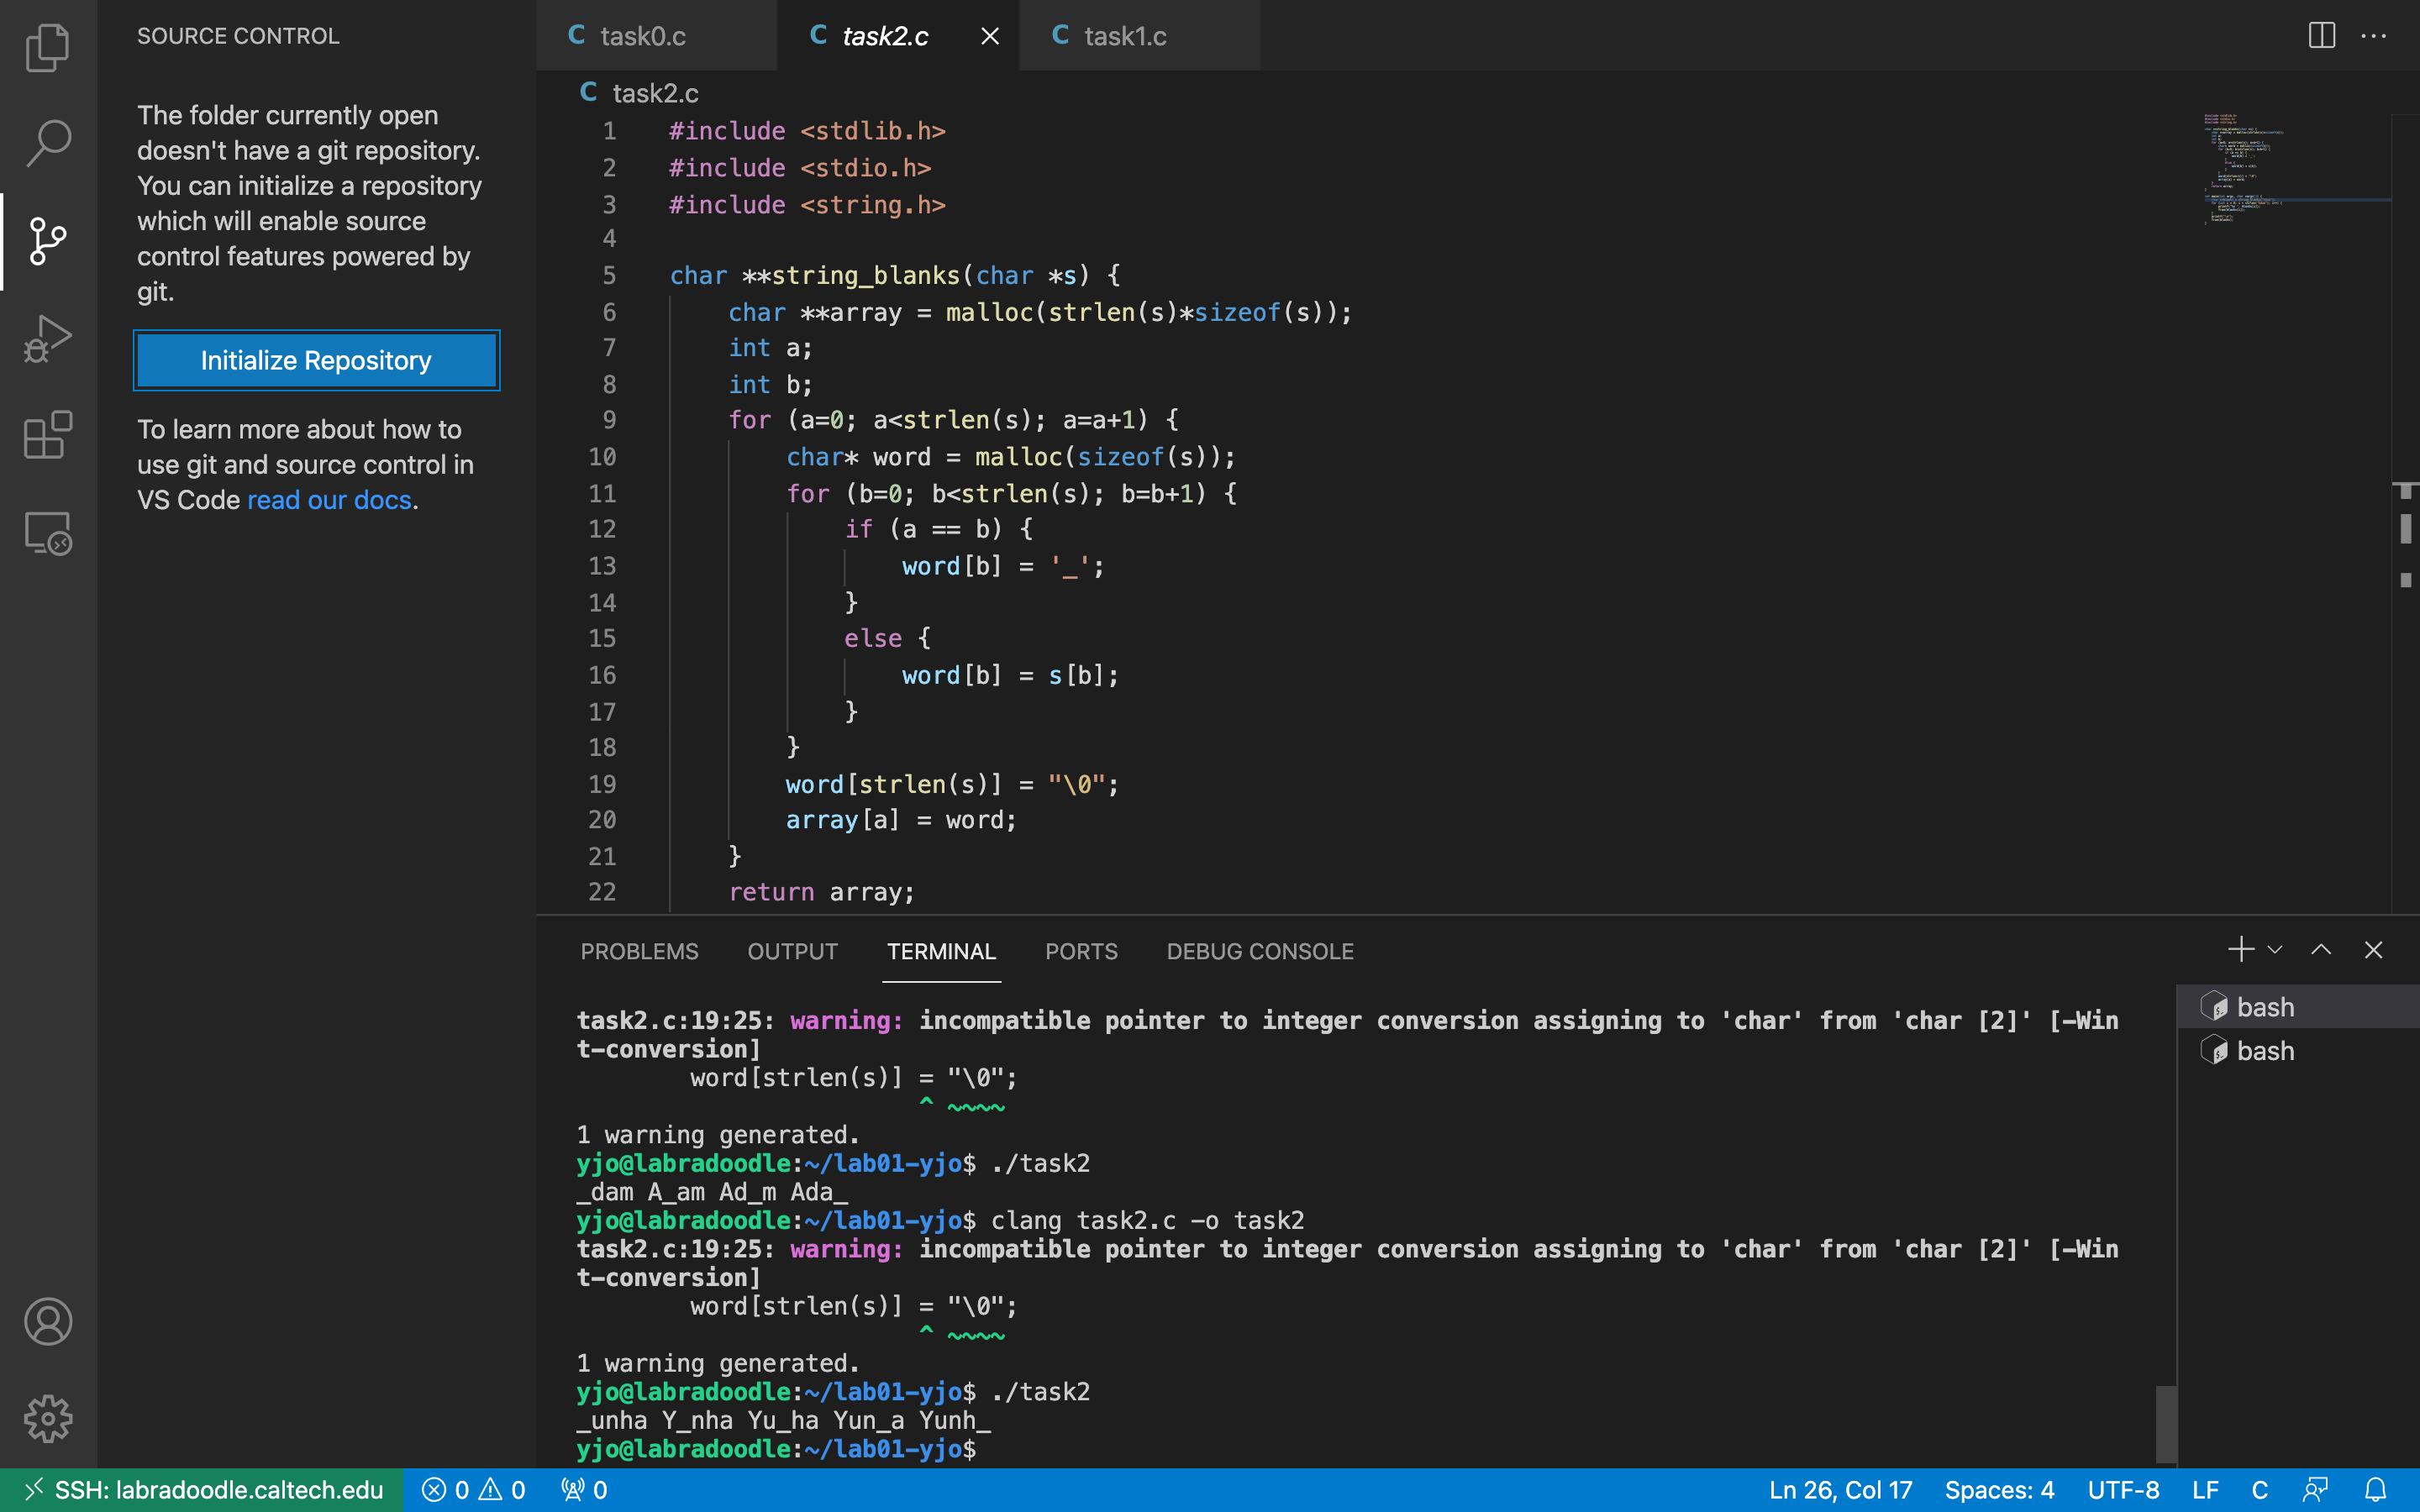The width and height of the screenshot is (2420, 1512).
Task: Open the Extensions view icon
Action: tap(47, 436)
